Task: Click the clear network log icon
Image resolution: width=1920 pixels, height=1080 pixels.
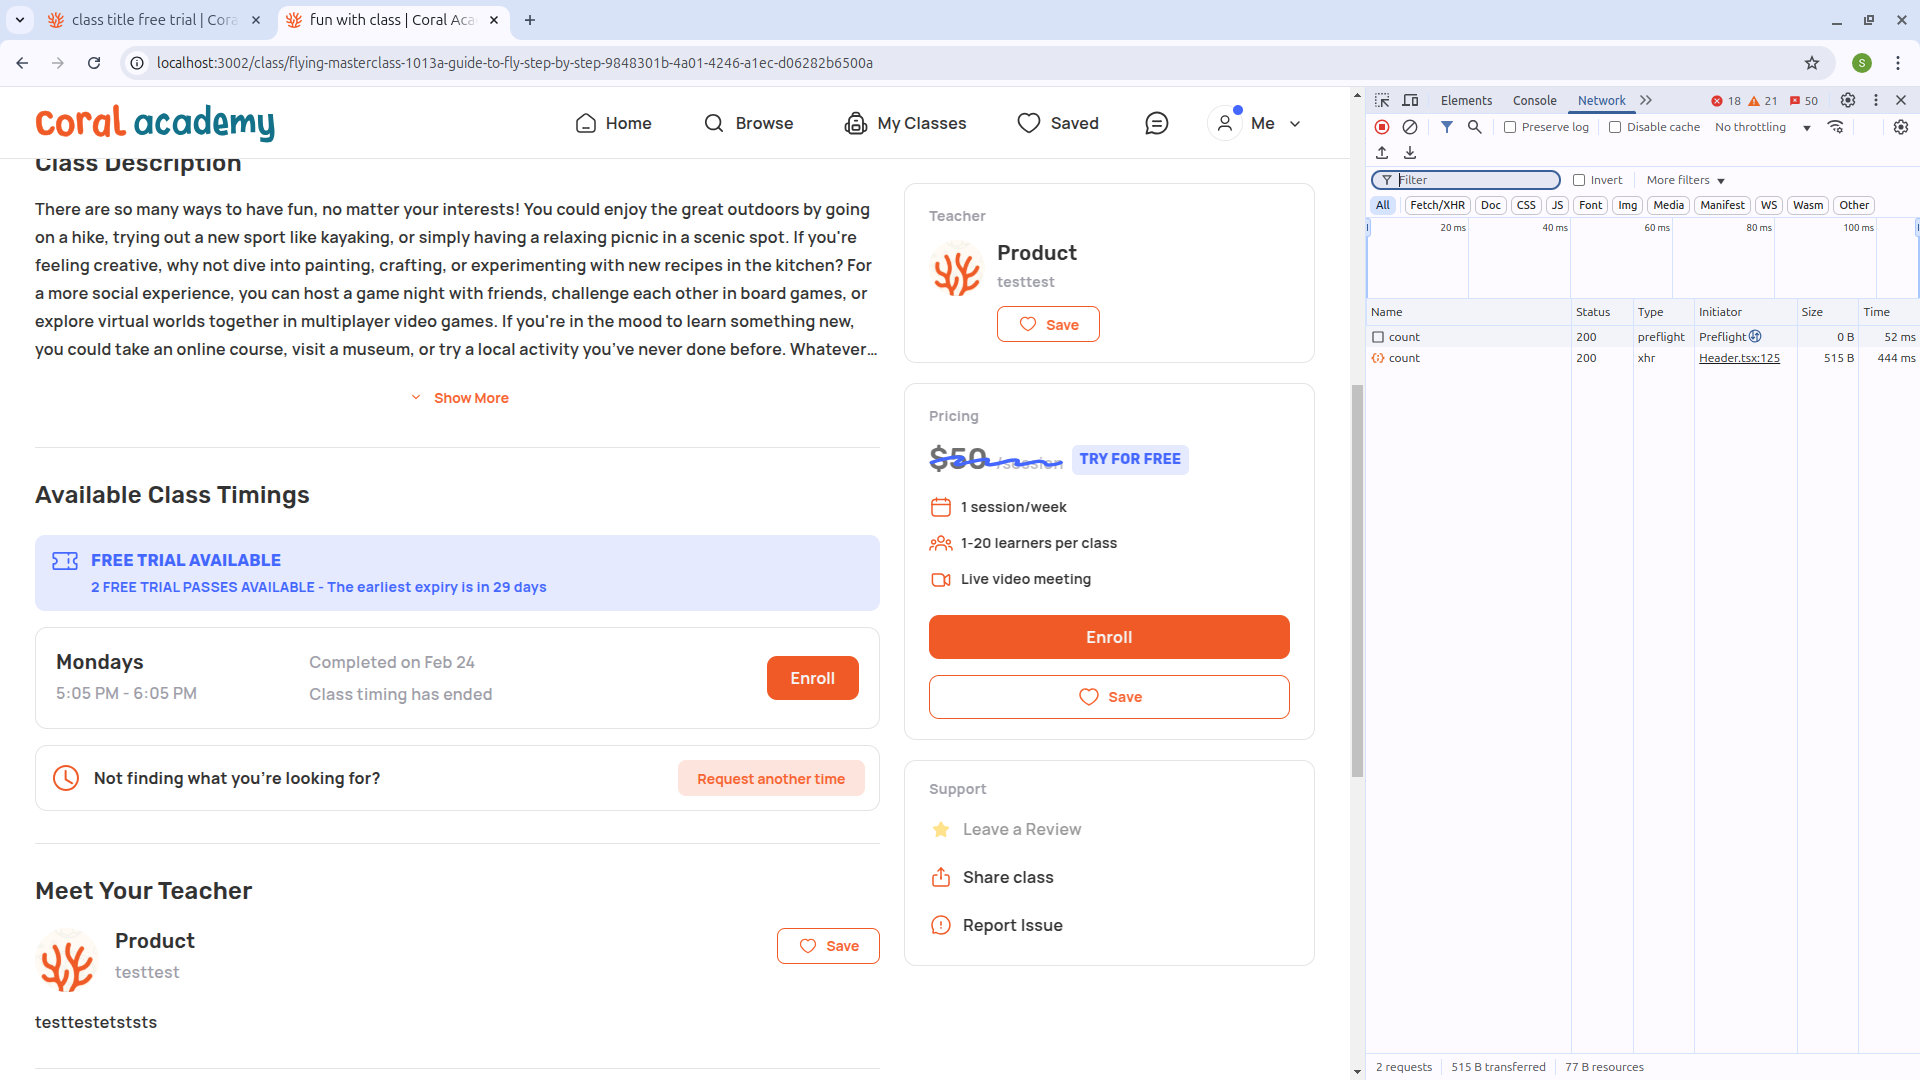Action: point(1410,127)
